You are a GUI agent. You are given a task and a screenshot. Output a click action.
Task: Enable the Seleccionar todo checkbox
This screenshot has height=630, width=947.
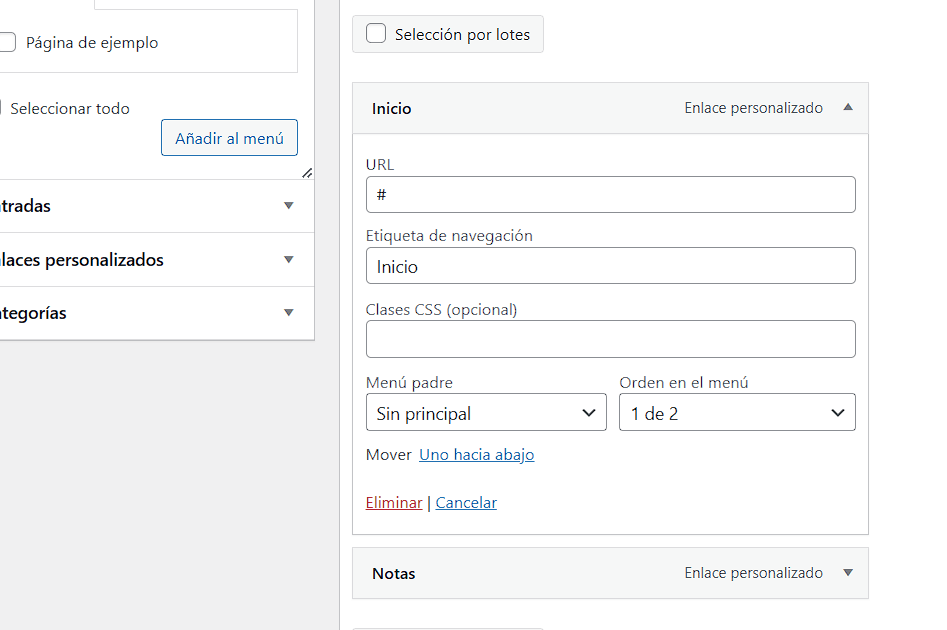pyautogui.click(x=3, y=108)
